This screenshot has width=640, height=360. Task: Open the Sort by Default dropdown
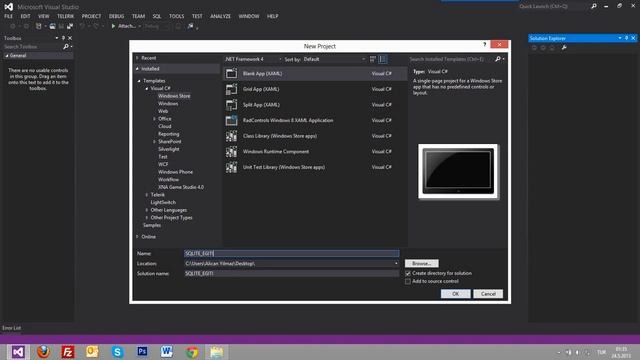[x=334, y=59]
